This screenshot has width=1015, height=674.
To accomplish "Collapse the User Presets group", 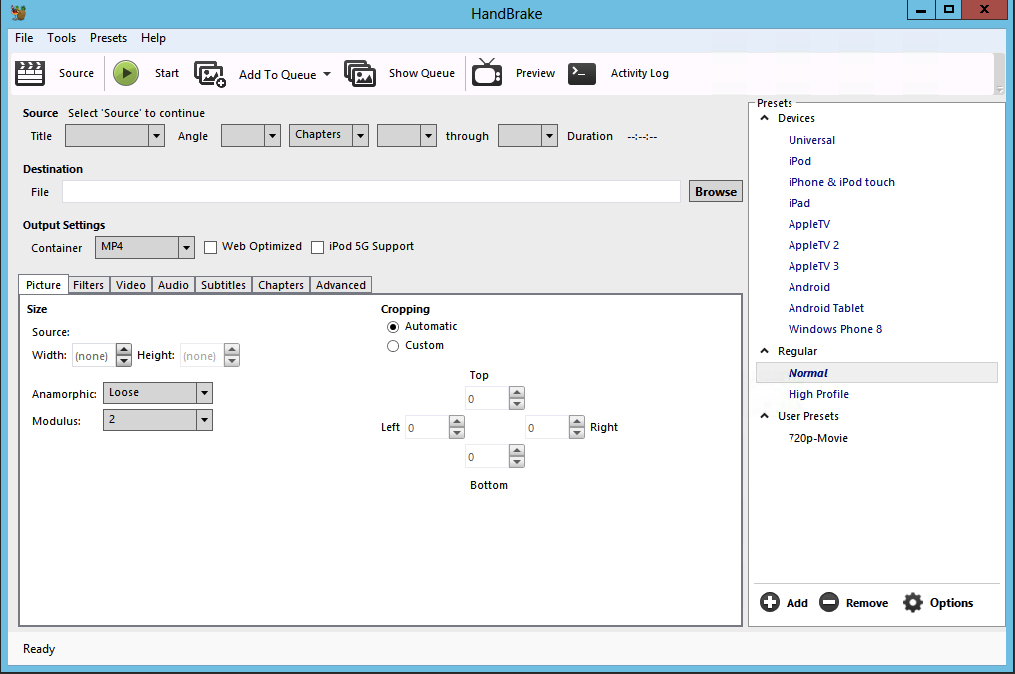I will pyautogui.click(x=764, y=416).
